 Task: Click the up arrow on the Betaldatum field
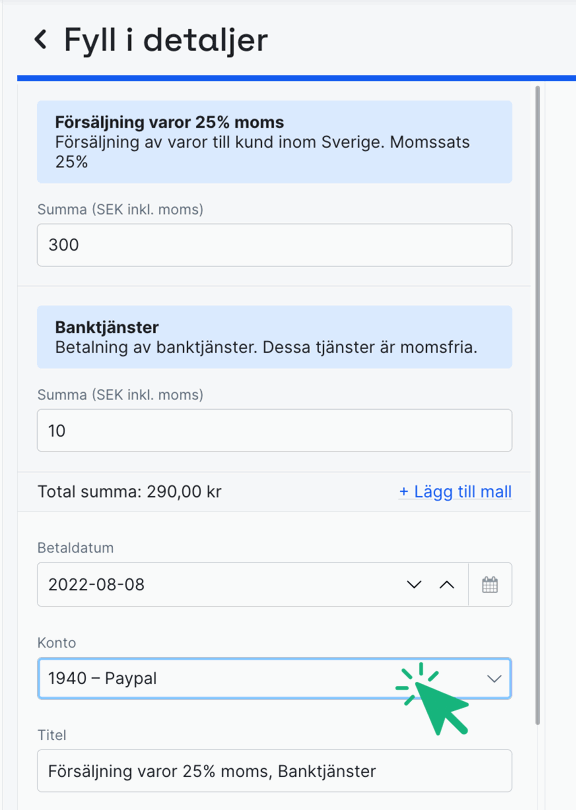coord(447,584)
